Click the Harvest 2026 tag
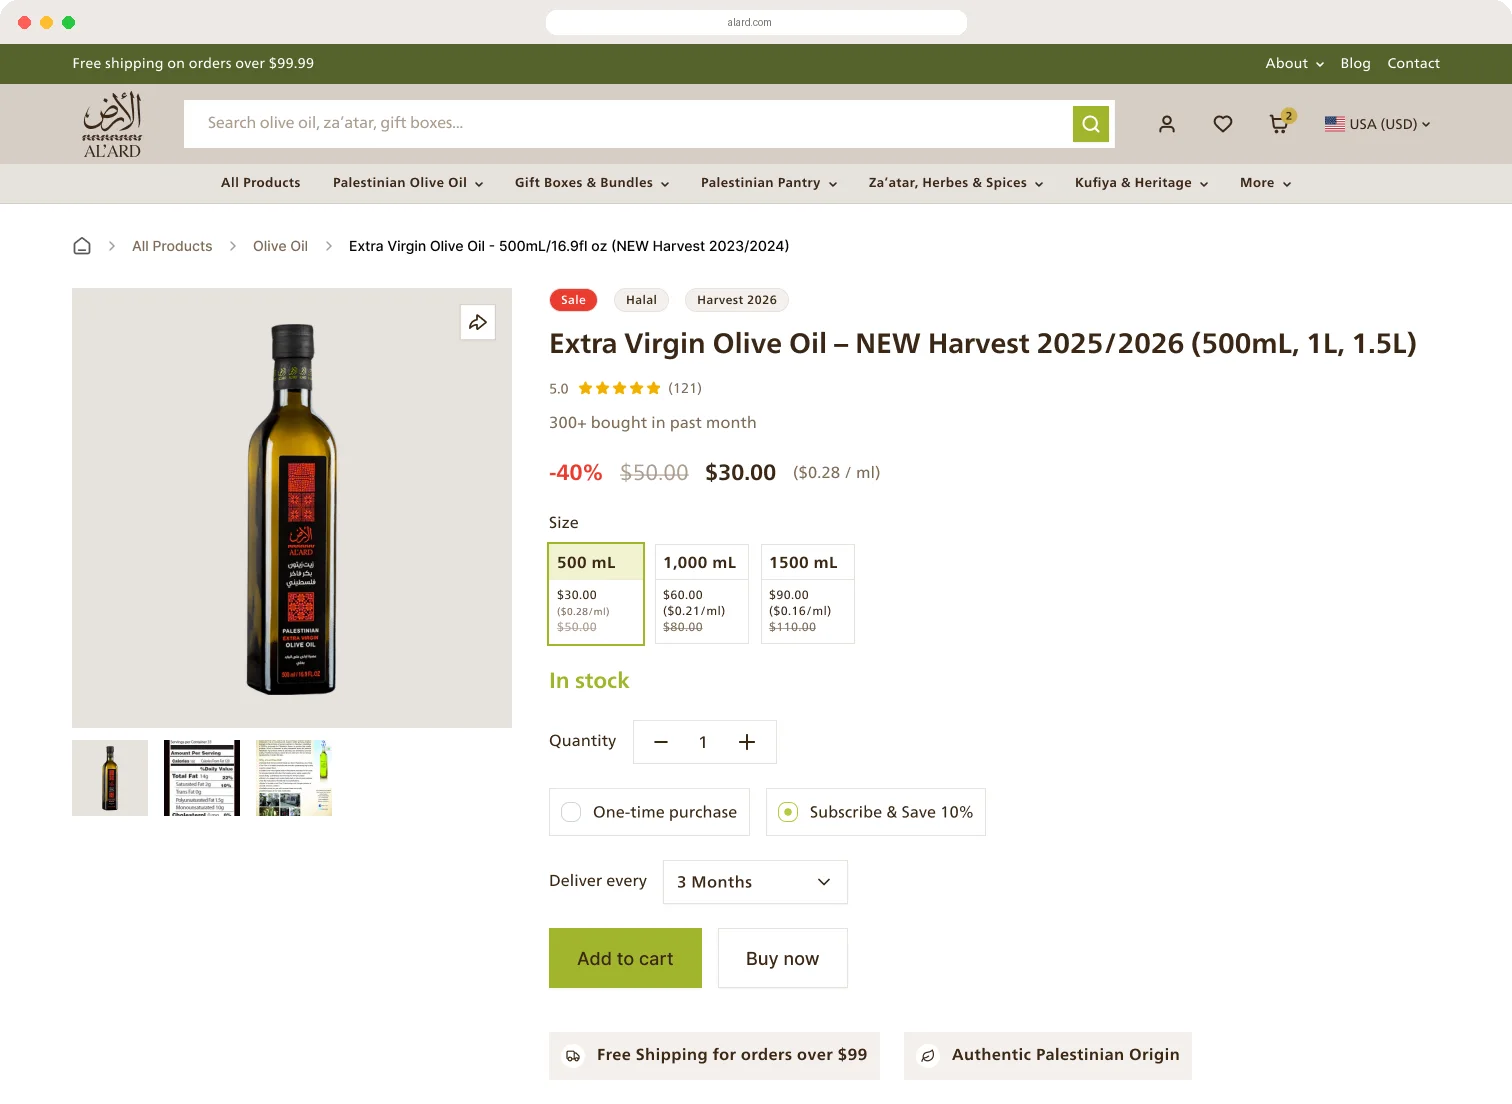This screenshot has height=1104, width=1512. tap(737, 300)
